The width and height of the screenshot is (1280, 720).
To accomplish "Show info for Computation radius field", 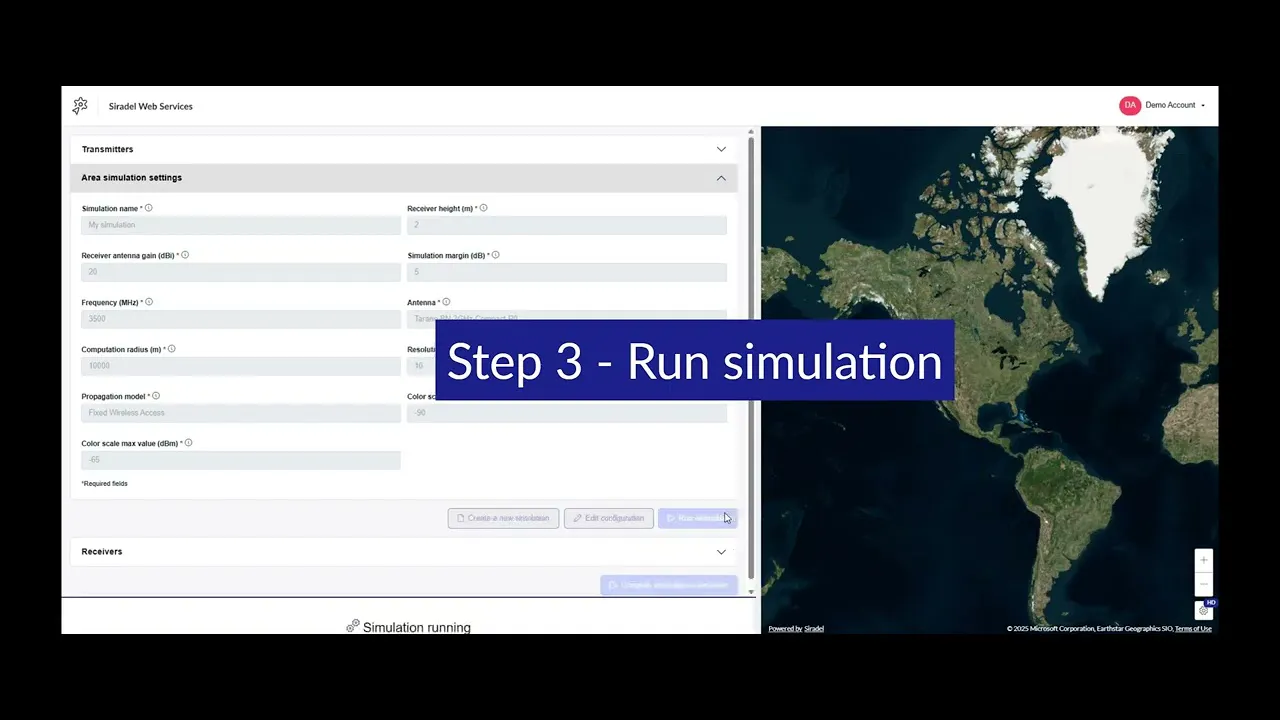I will pos(172,349).
